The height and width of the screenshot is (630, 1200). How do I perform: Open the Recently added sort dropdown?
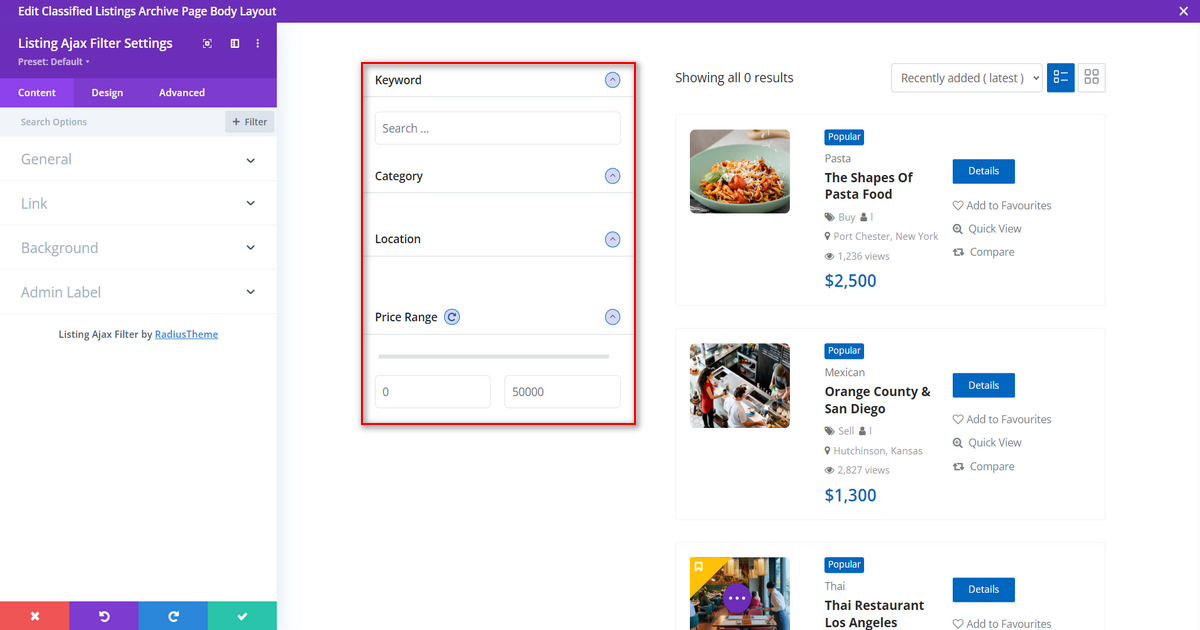point(967,78)
